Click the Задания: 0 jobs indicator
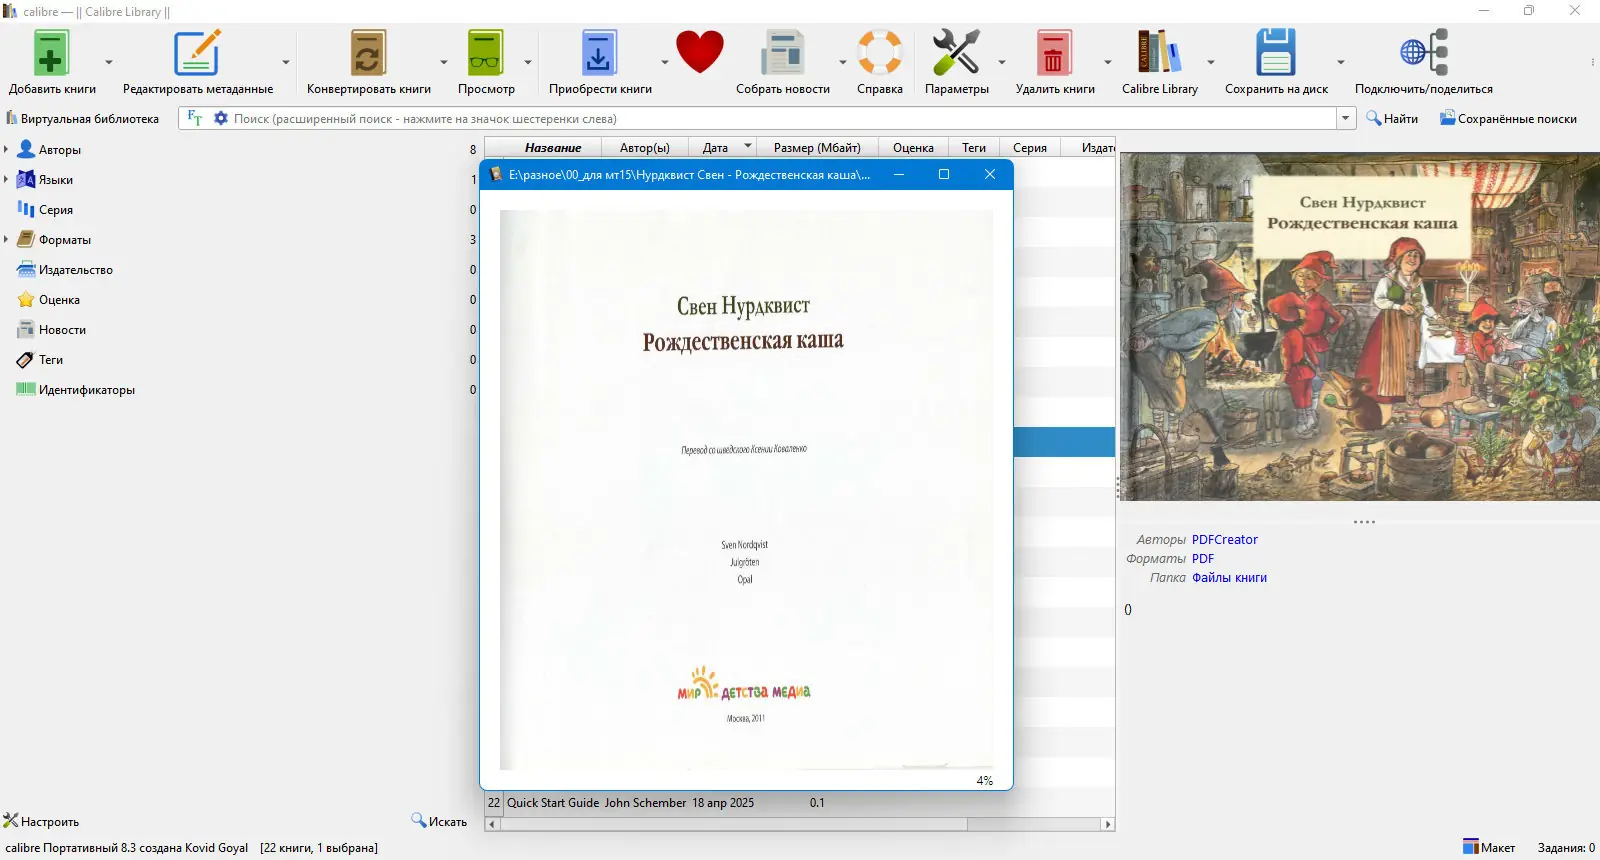 1566,847
